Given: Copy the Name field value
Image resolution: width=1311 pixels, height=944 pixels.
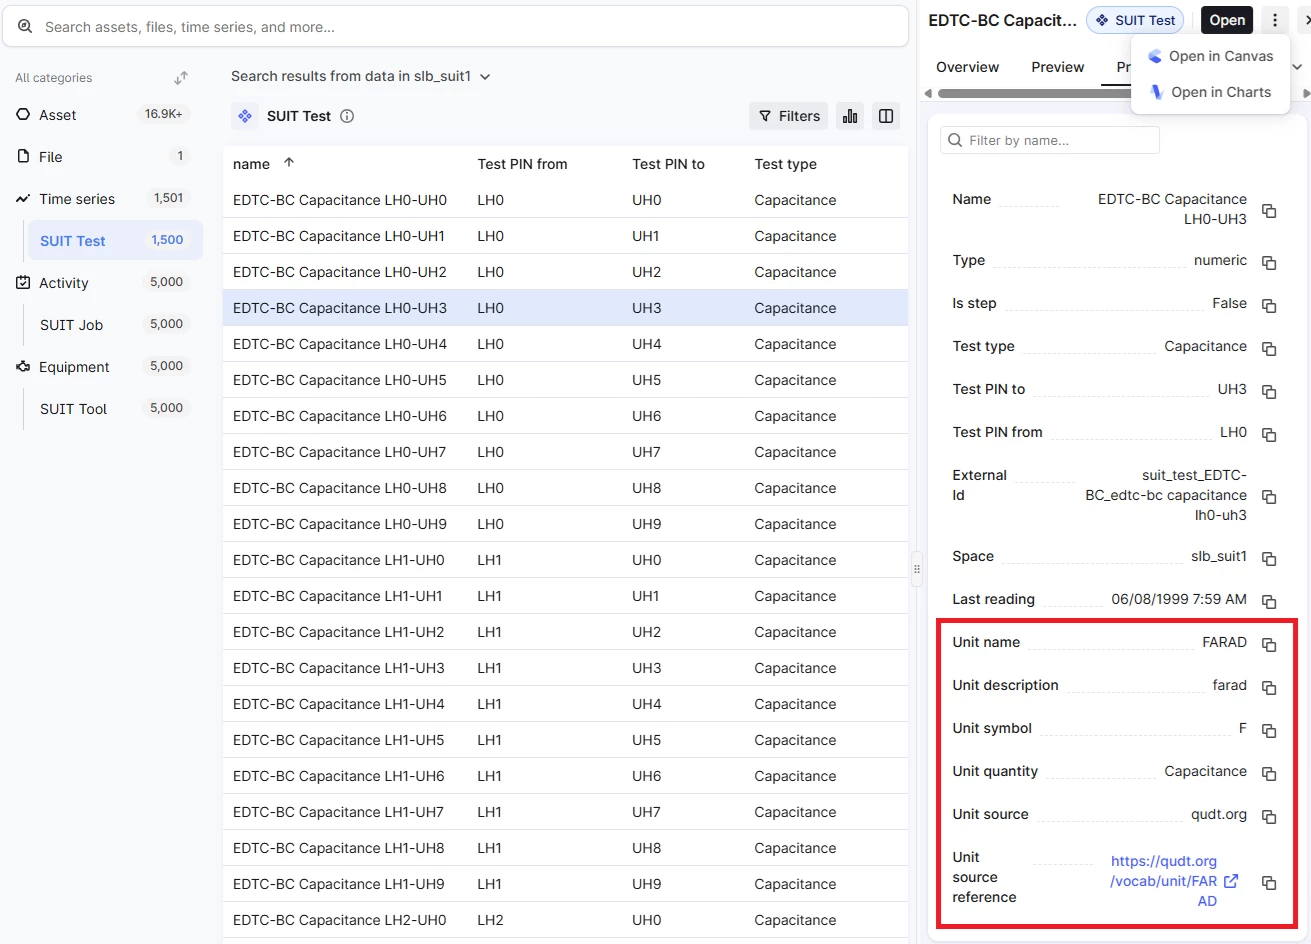Looking at the screenshot, I should (x=1268, y=210).
